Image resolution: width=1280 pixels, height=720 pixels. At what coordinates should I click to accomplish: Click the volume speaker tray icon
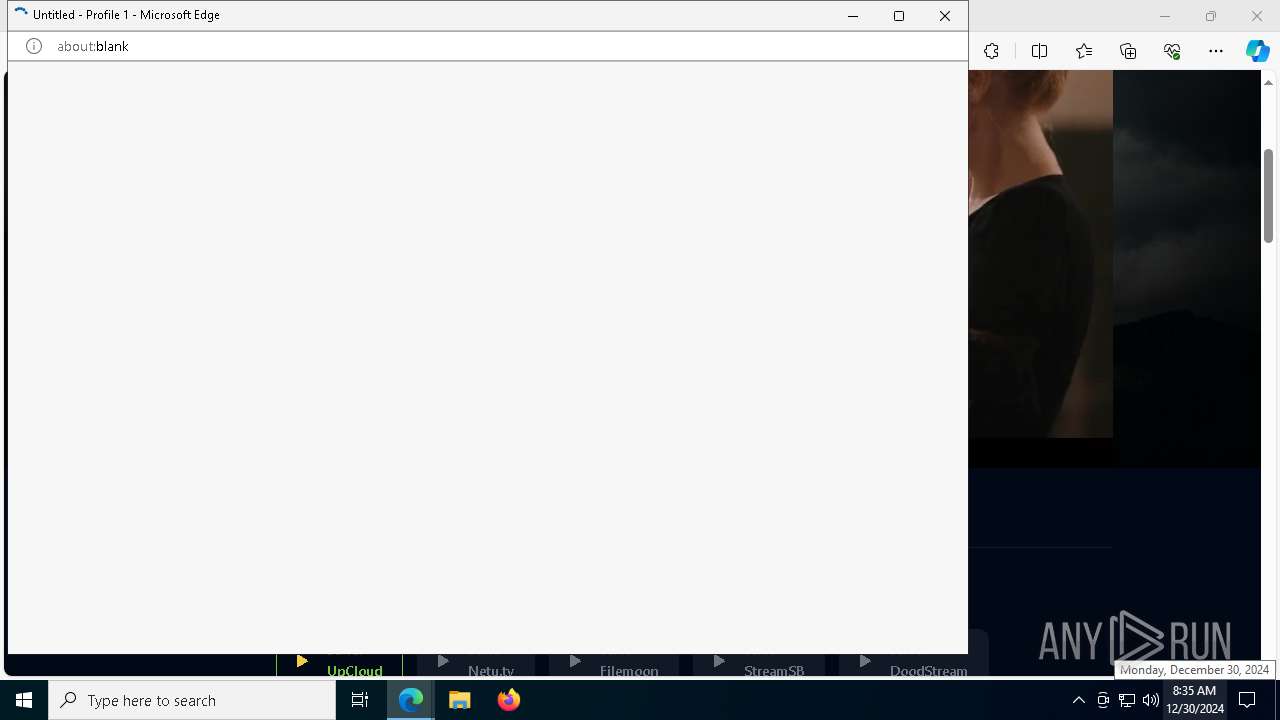click(x=1151, y=700)
